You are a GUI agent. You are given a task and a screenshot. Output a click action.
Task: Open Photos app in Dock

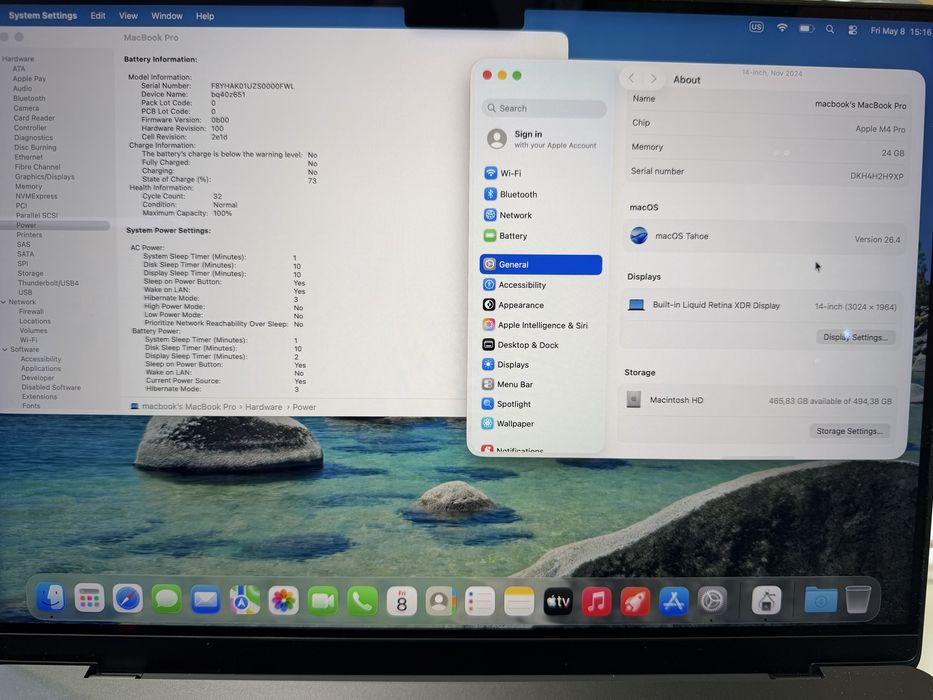(x=284, y=601)
